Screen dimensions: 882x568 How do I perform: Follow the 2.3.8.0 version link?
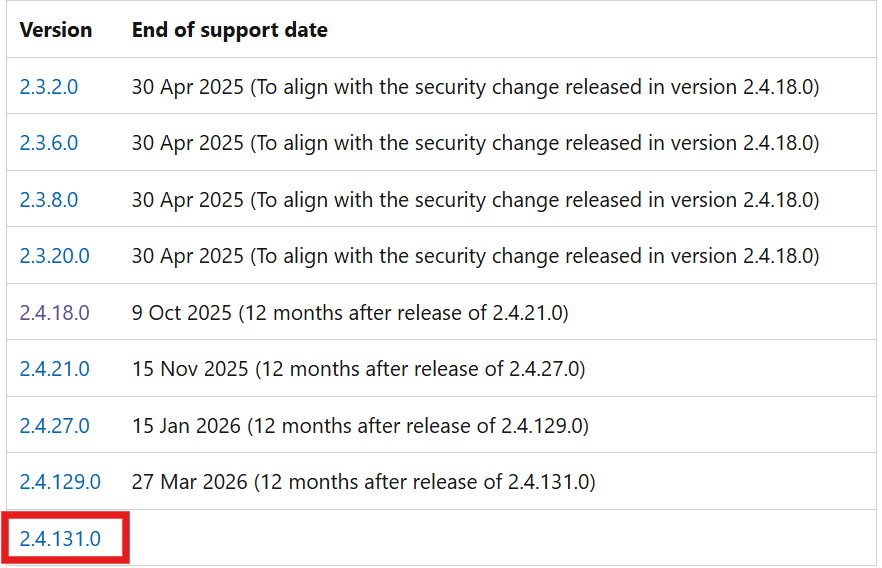pyautogui.click(x=49, y=200)
